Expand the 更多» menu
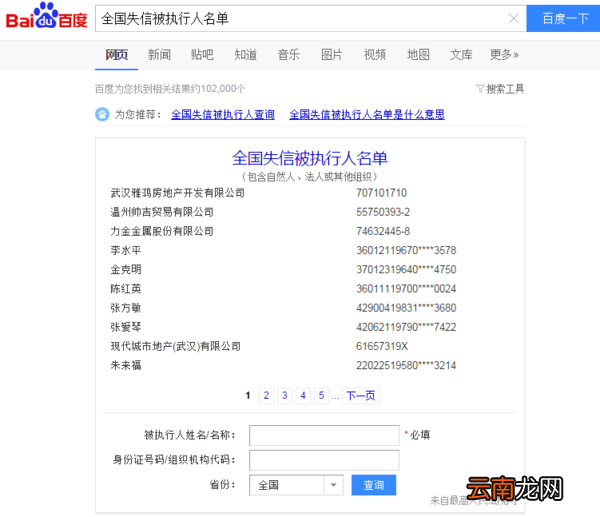This screenshot has width=600, height=517. pos(504,55)
